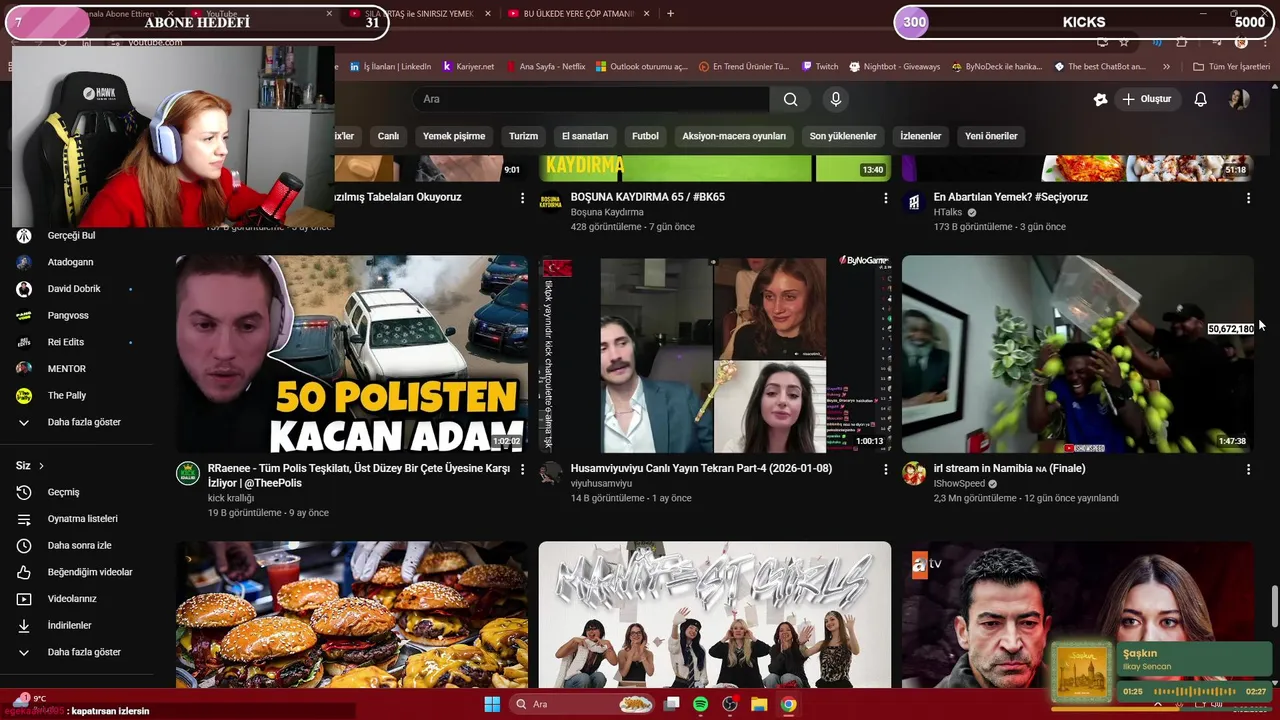Image resolution: width=1280 pixels, height=720 pixels.
Task: Select the Futbol filter chip
Action: 645,136
